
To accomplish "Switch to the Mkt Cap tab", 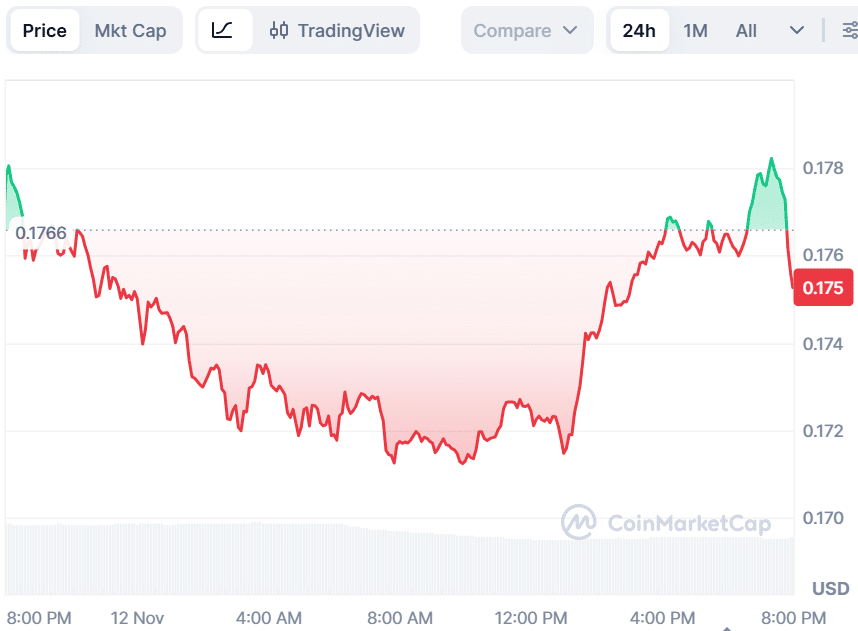I will (x=130, y=31).
